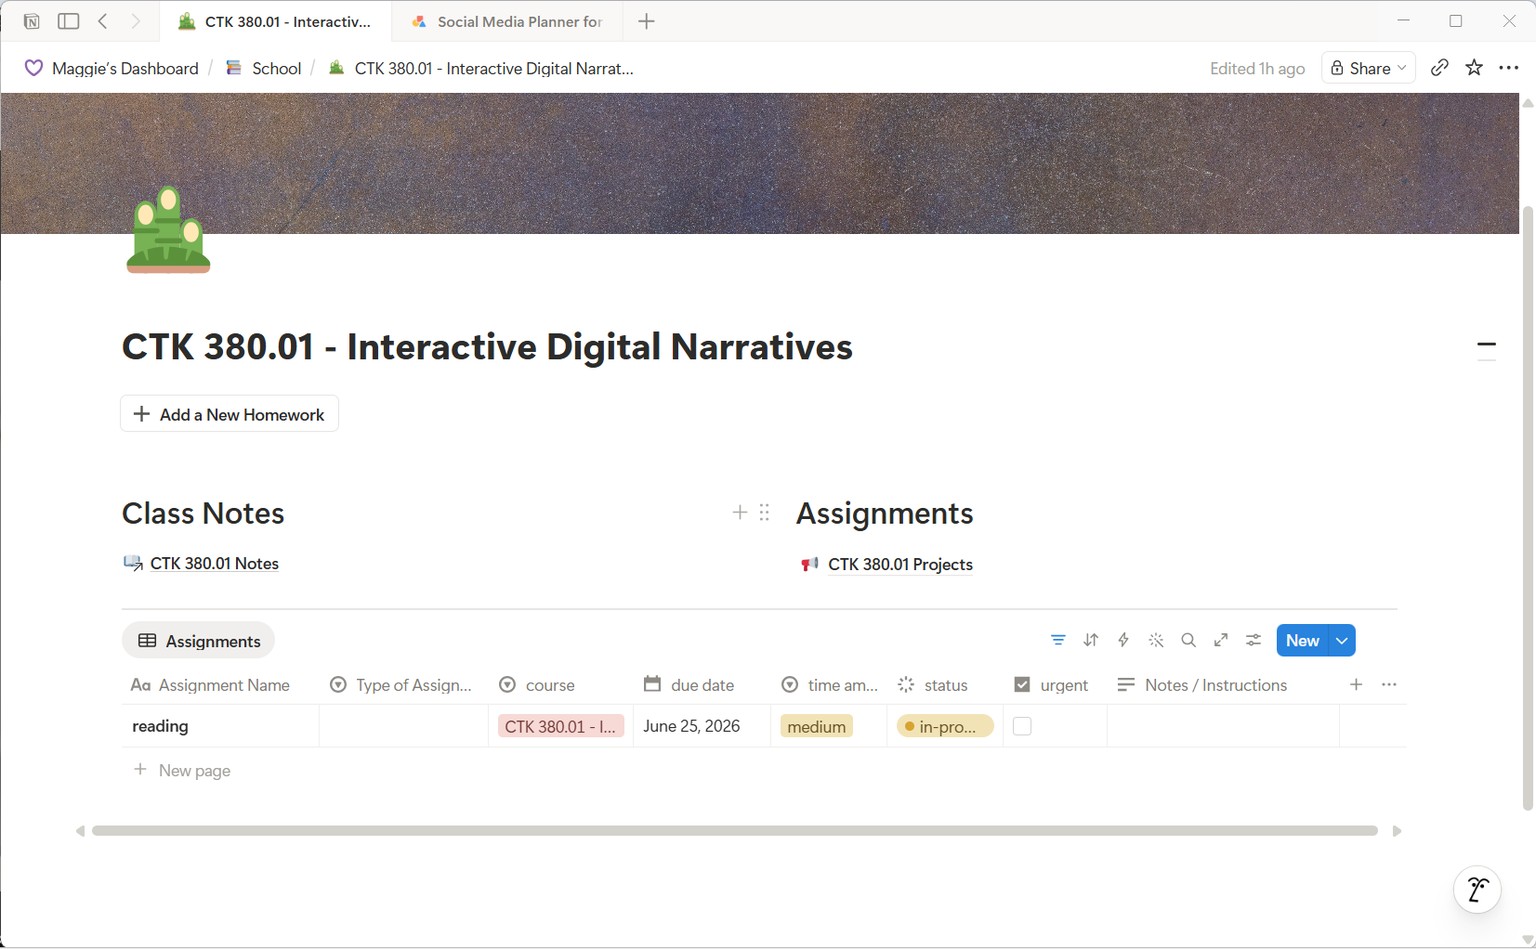Switch to CTK 380.01 Interactive tab
The image size is (1536, 949).
[x=274, y=21]
